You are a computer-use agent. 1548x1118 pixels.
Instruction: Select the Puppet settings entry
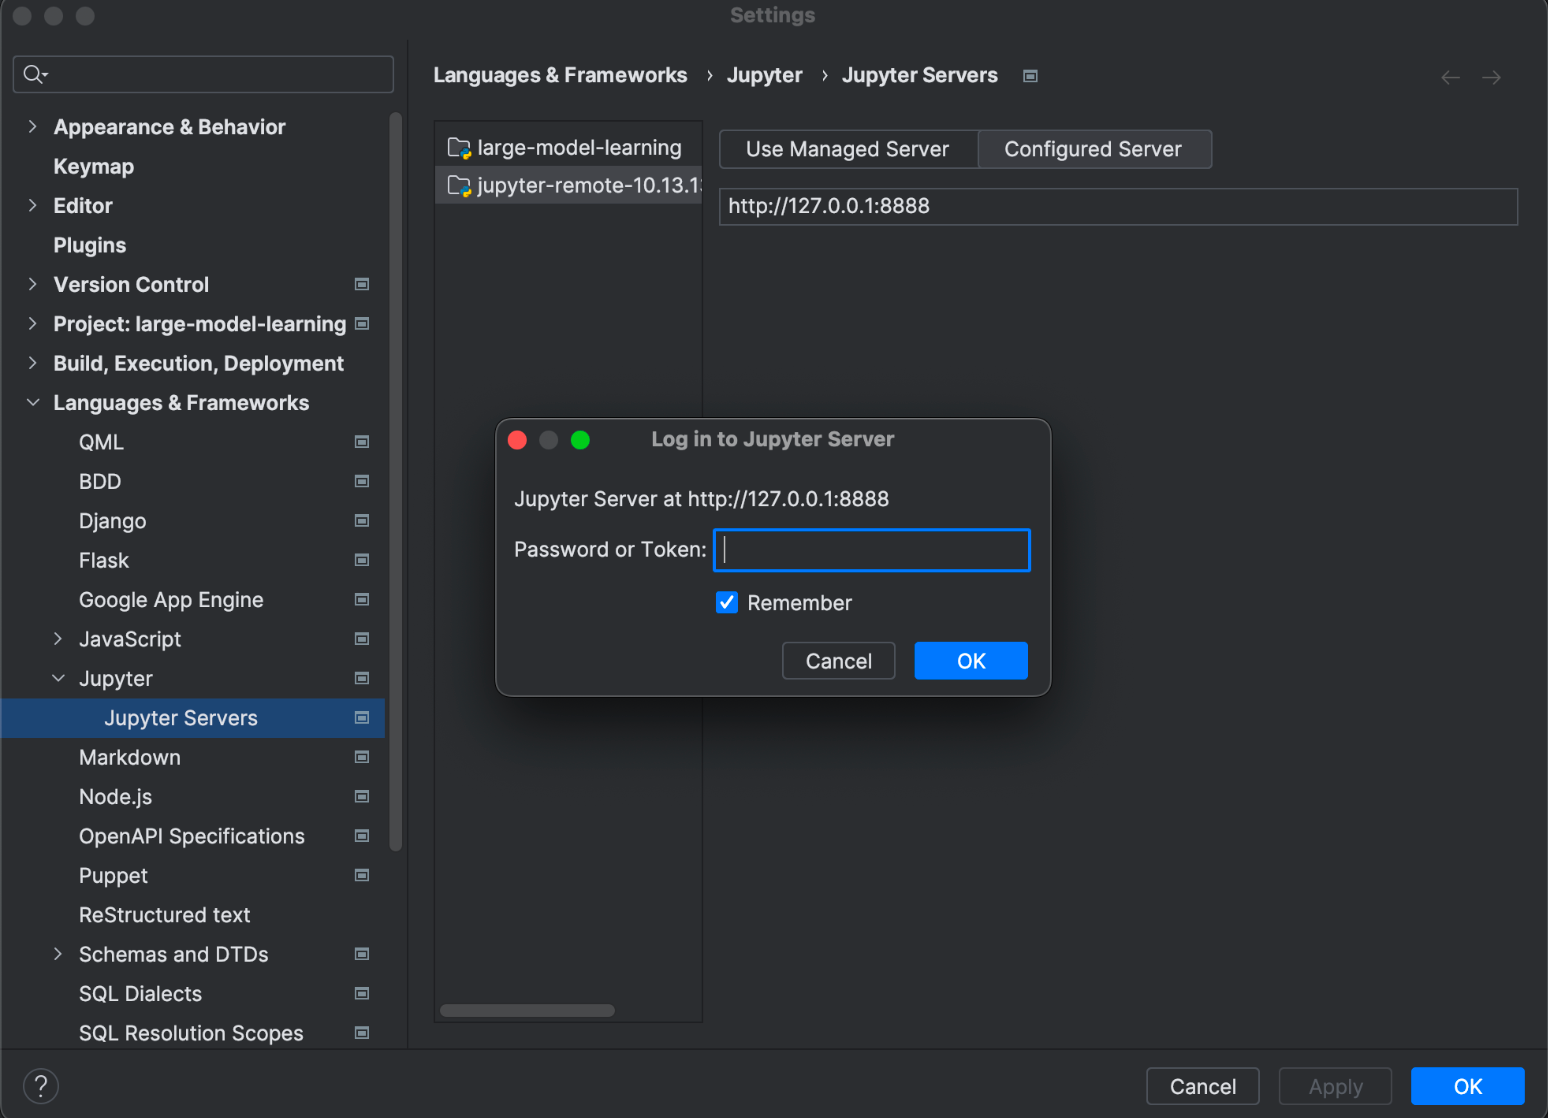click(113, 876)
